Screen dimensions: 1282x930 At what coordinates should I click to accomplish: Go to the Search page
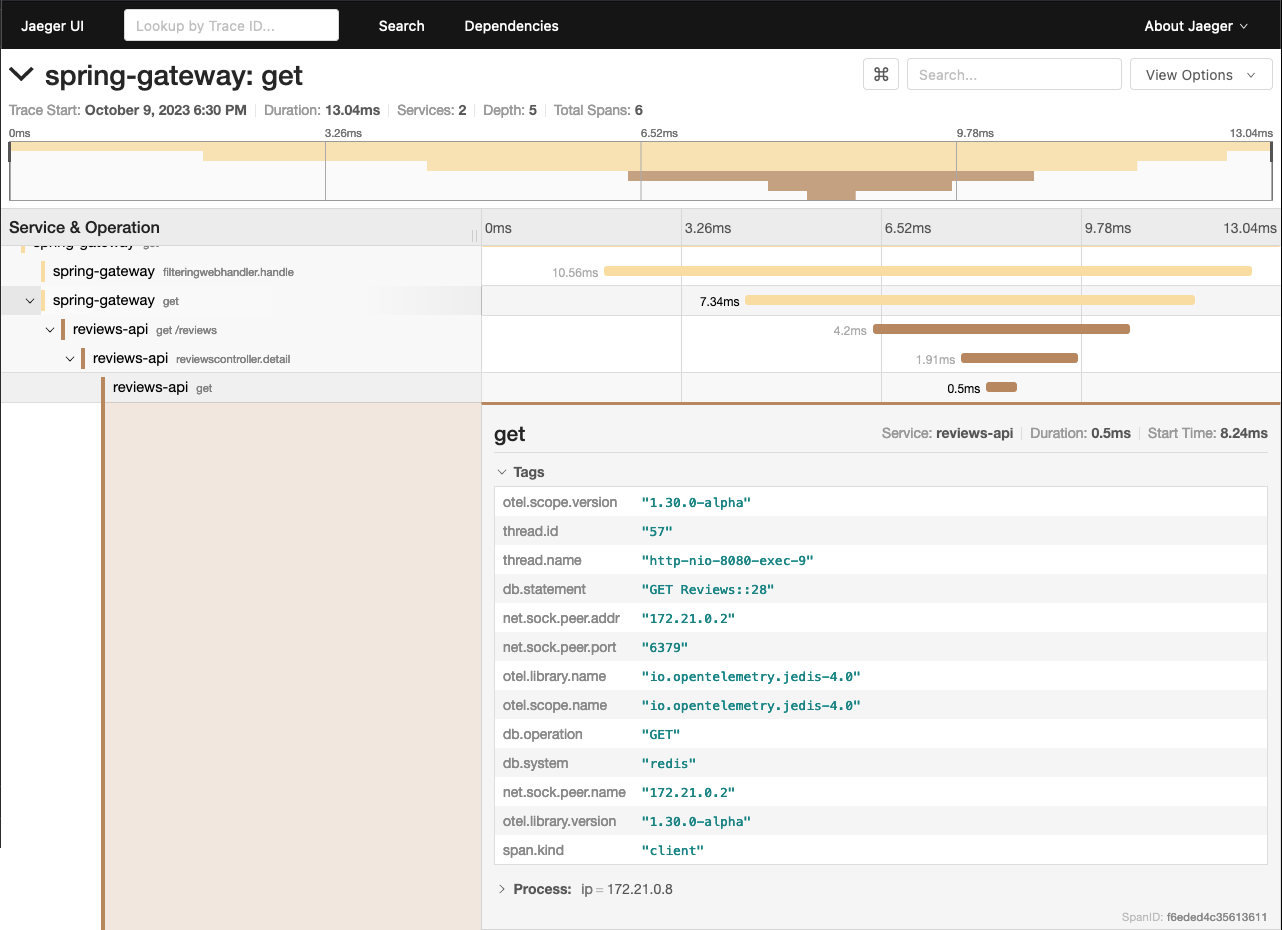[x=401, y=26]
